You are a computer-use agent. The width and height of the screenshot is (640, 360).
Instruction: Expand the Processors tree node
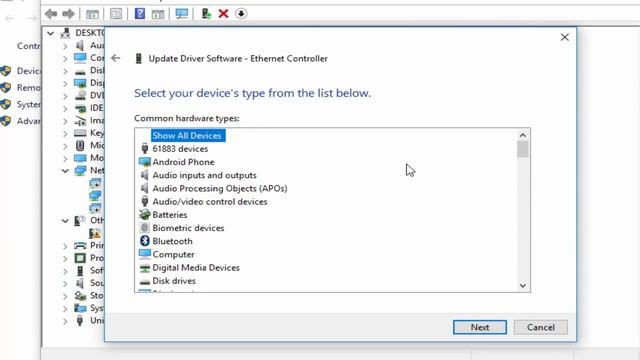(x=65, y=258)
